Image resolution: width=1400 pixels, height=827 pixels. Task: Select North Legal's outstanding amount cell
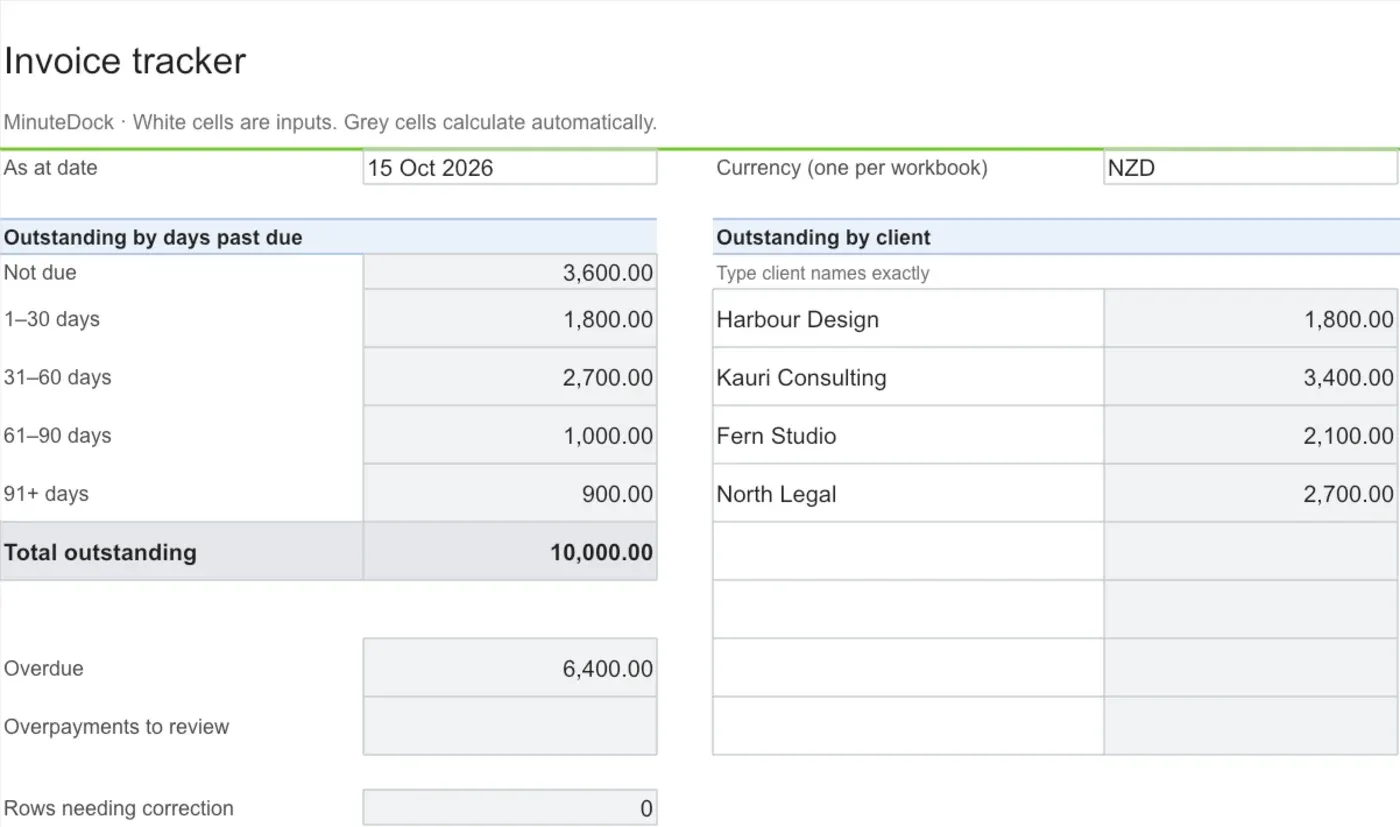[1251, 493]
